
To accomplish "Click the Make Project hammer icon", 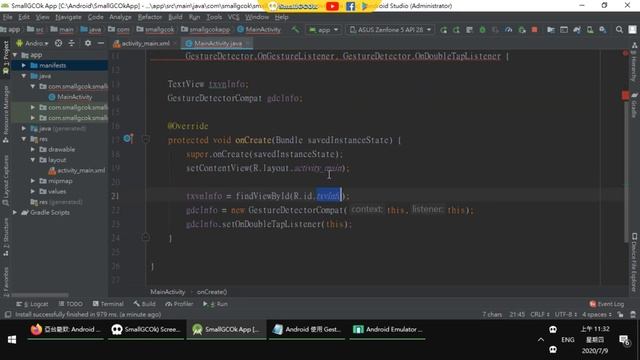I will (x=295, y=29).
